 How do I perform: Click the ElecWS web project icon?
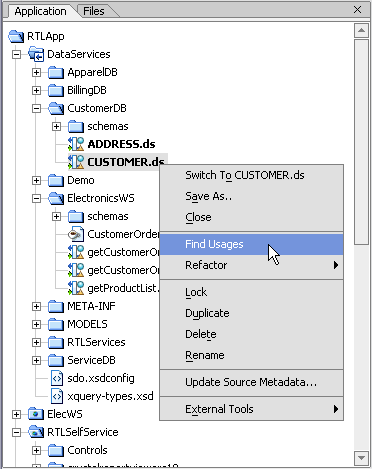(x=36, y=414)
